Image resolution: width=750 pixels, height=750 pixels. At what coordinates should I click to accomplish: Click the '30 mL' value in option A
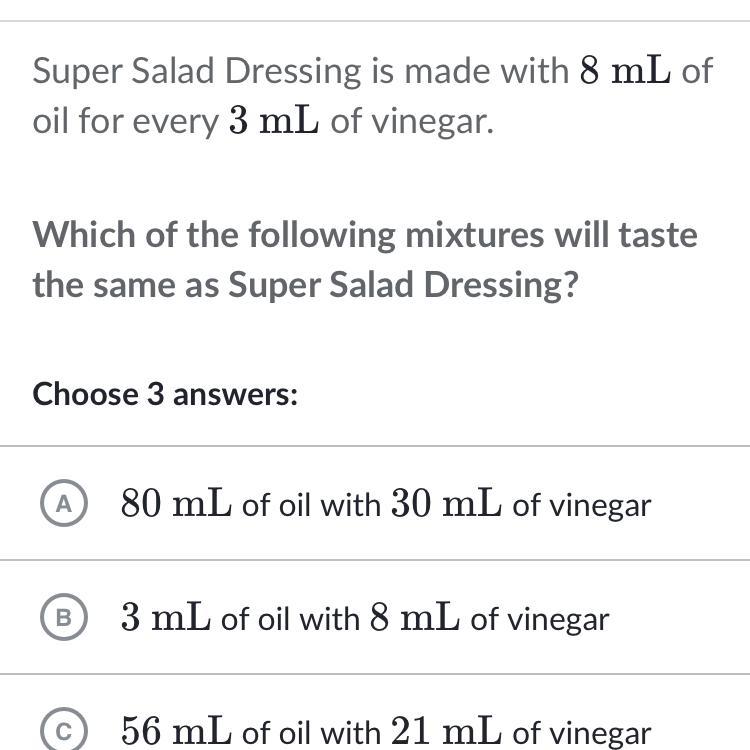[x=446, y=505]
